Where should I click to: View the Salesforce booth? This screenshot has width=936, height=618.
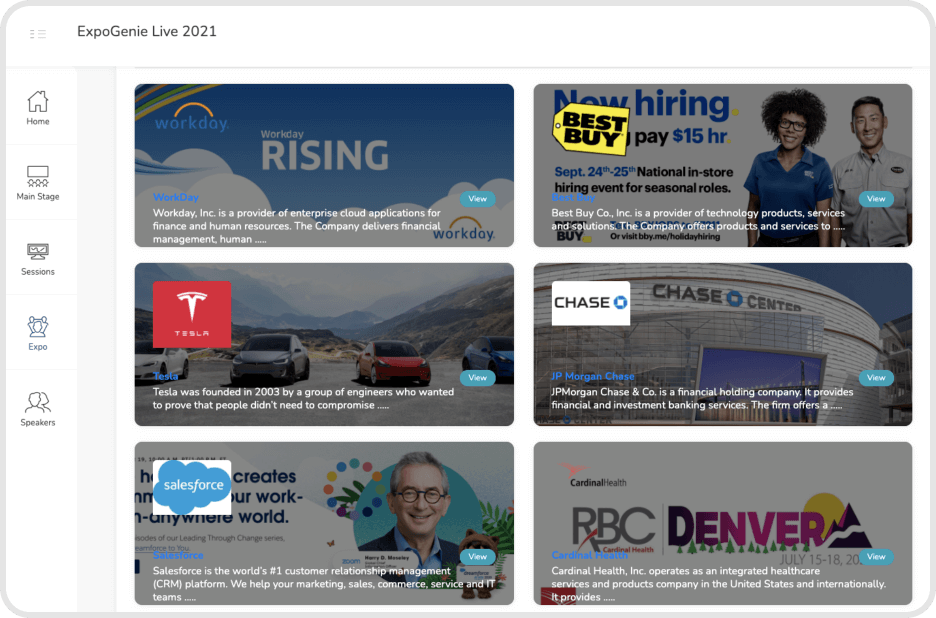point(478,556)
